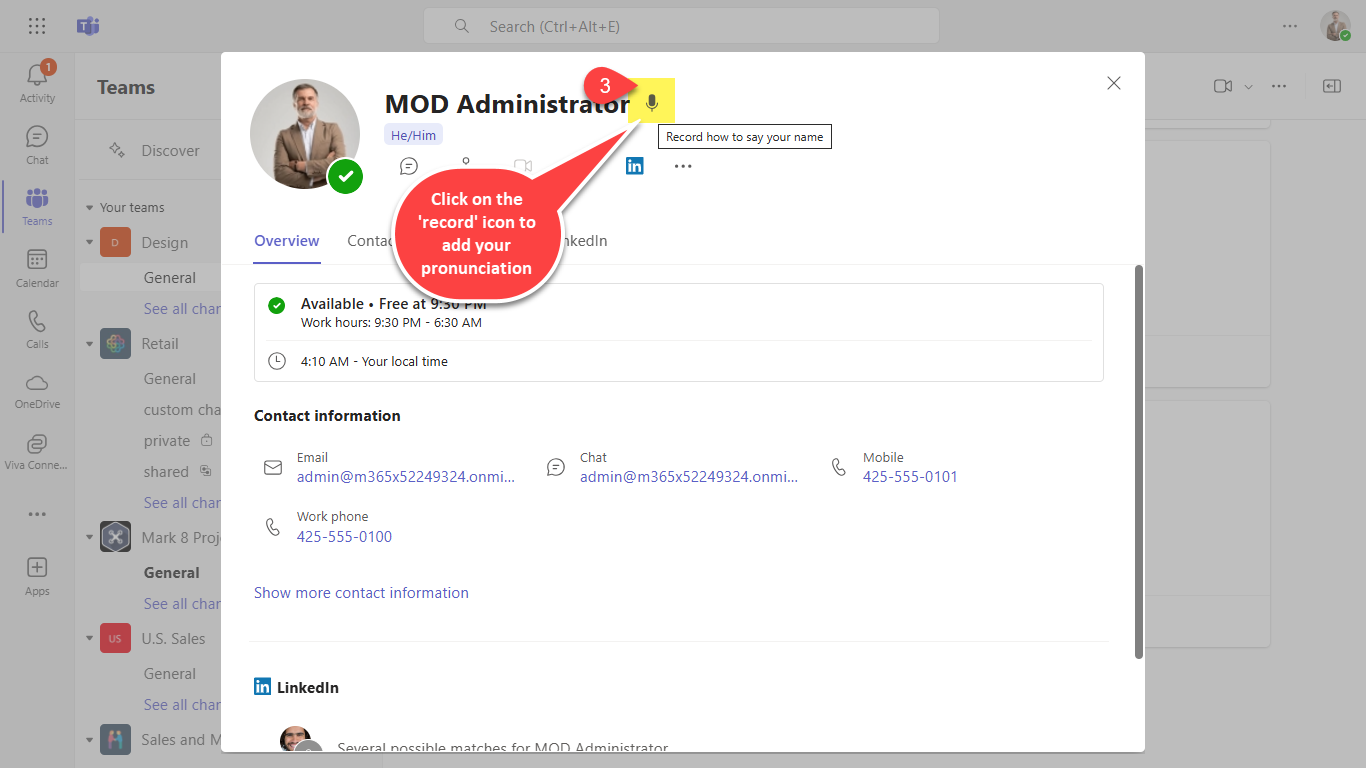Collapse the Retail team channels
The width and height of the screenshot is (1366, 768).
pyautogui.click(x=89, y=344)
